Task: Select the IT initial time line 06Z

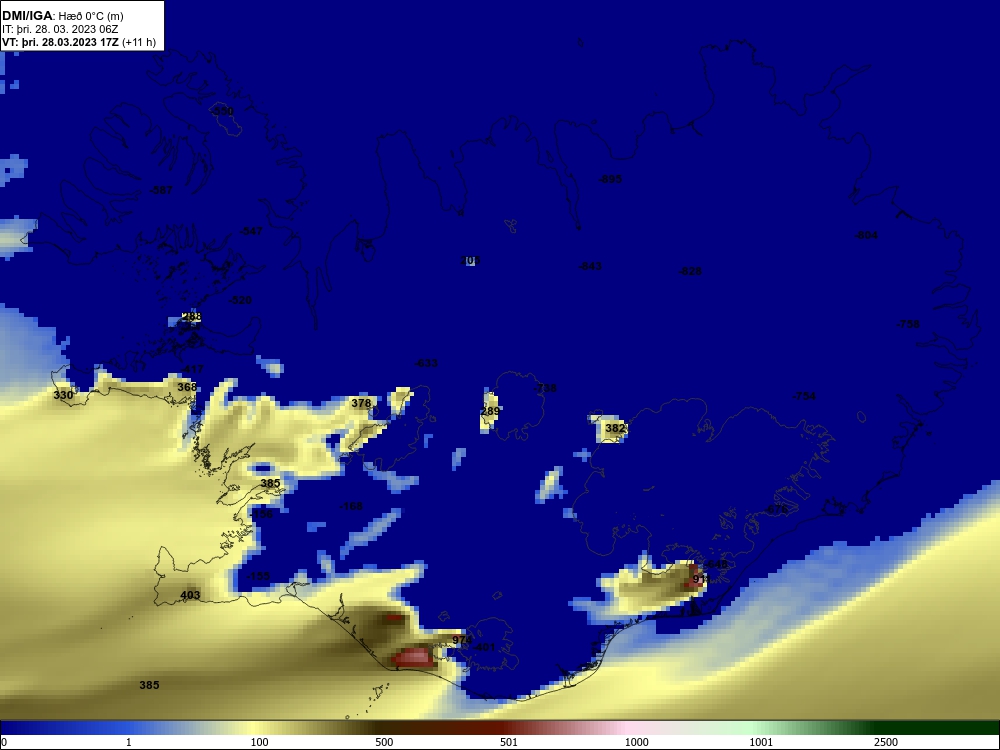Action: coord(60,29)
